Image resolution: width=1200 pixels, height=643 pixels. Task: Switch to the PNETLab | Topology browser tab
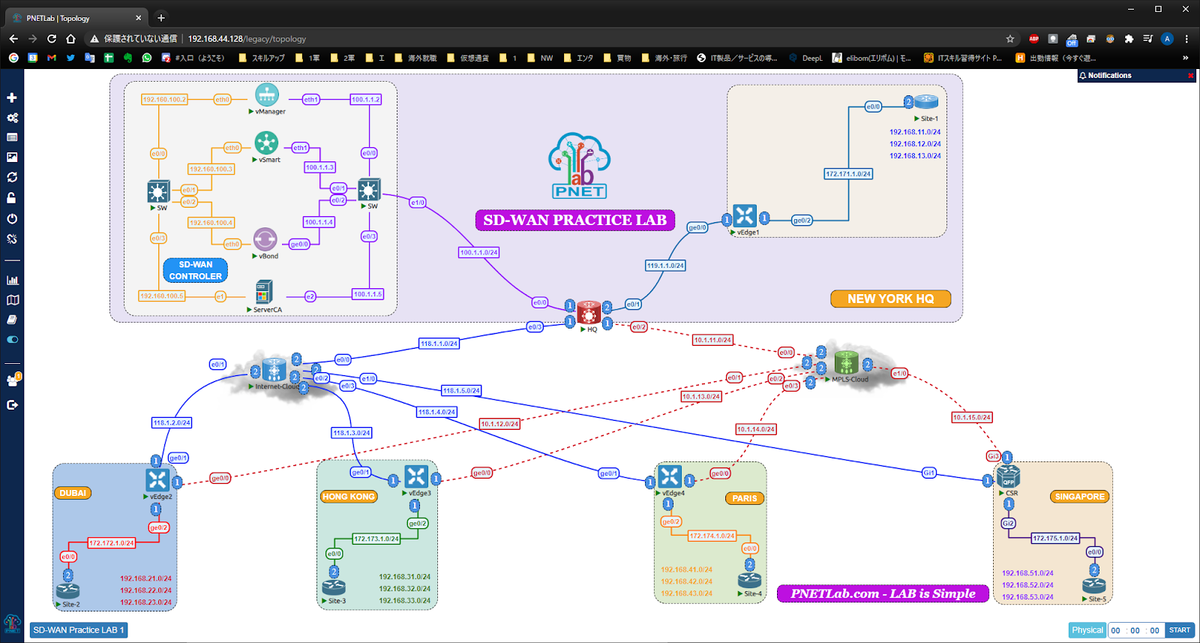tap(75, 17)
